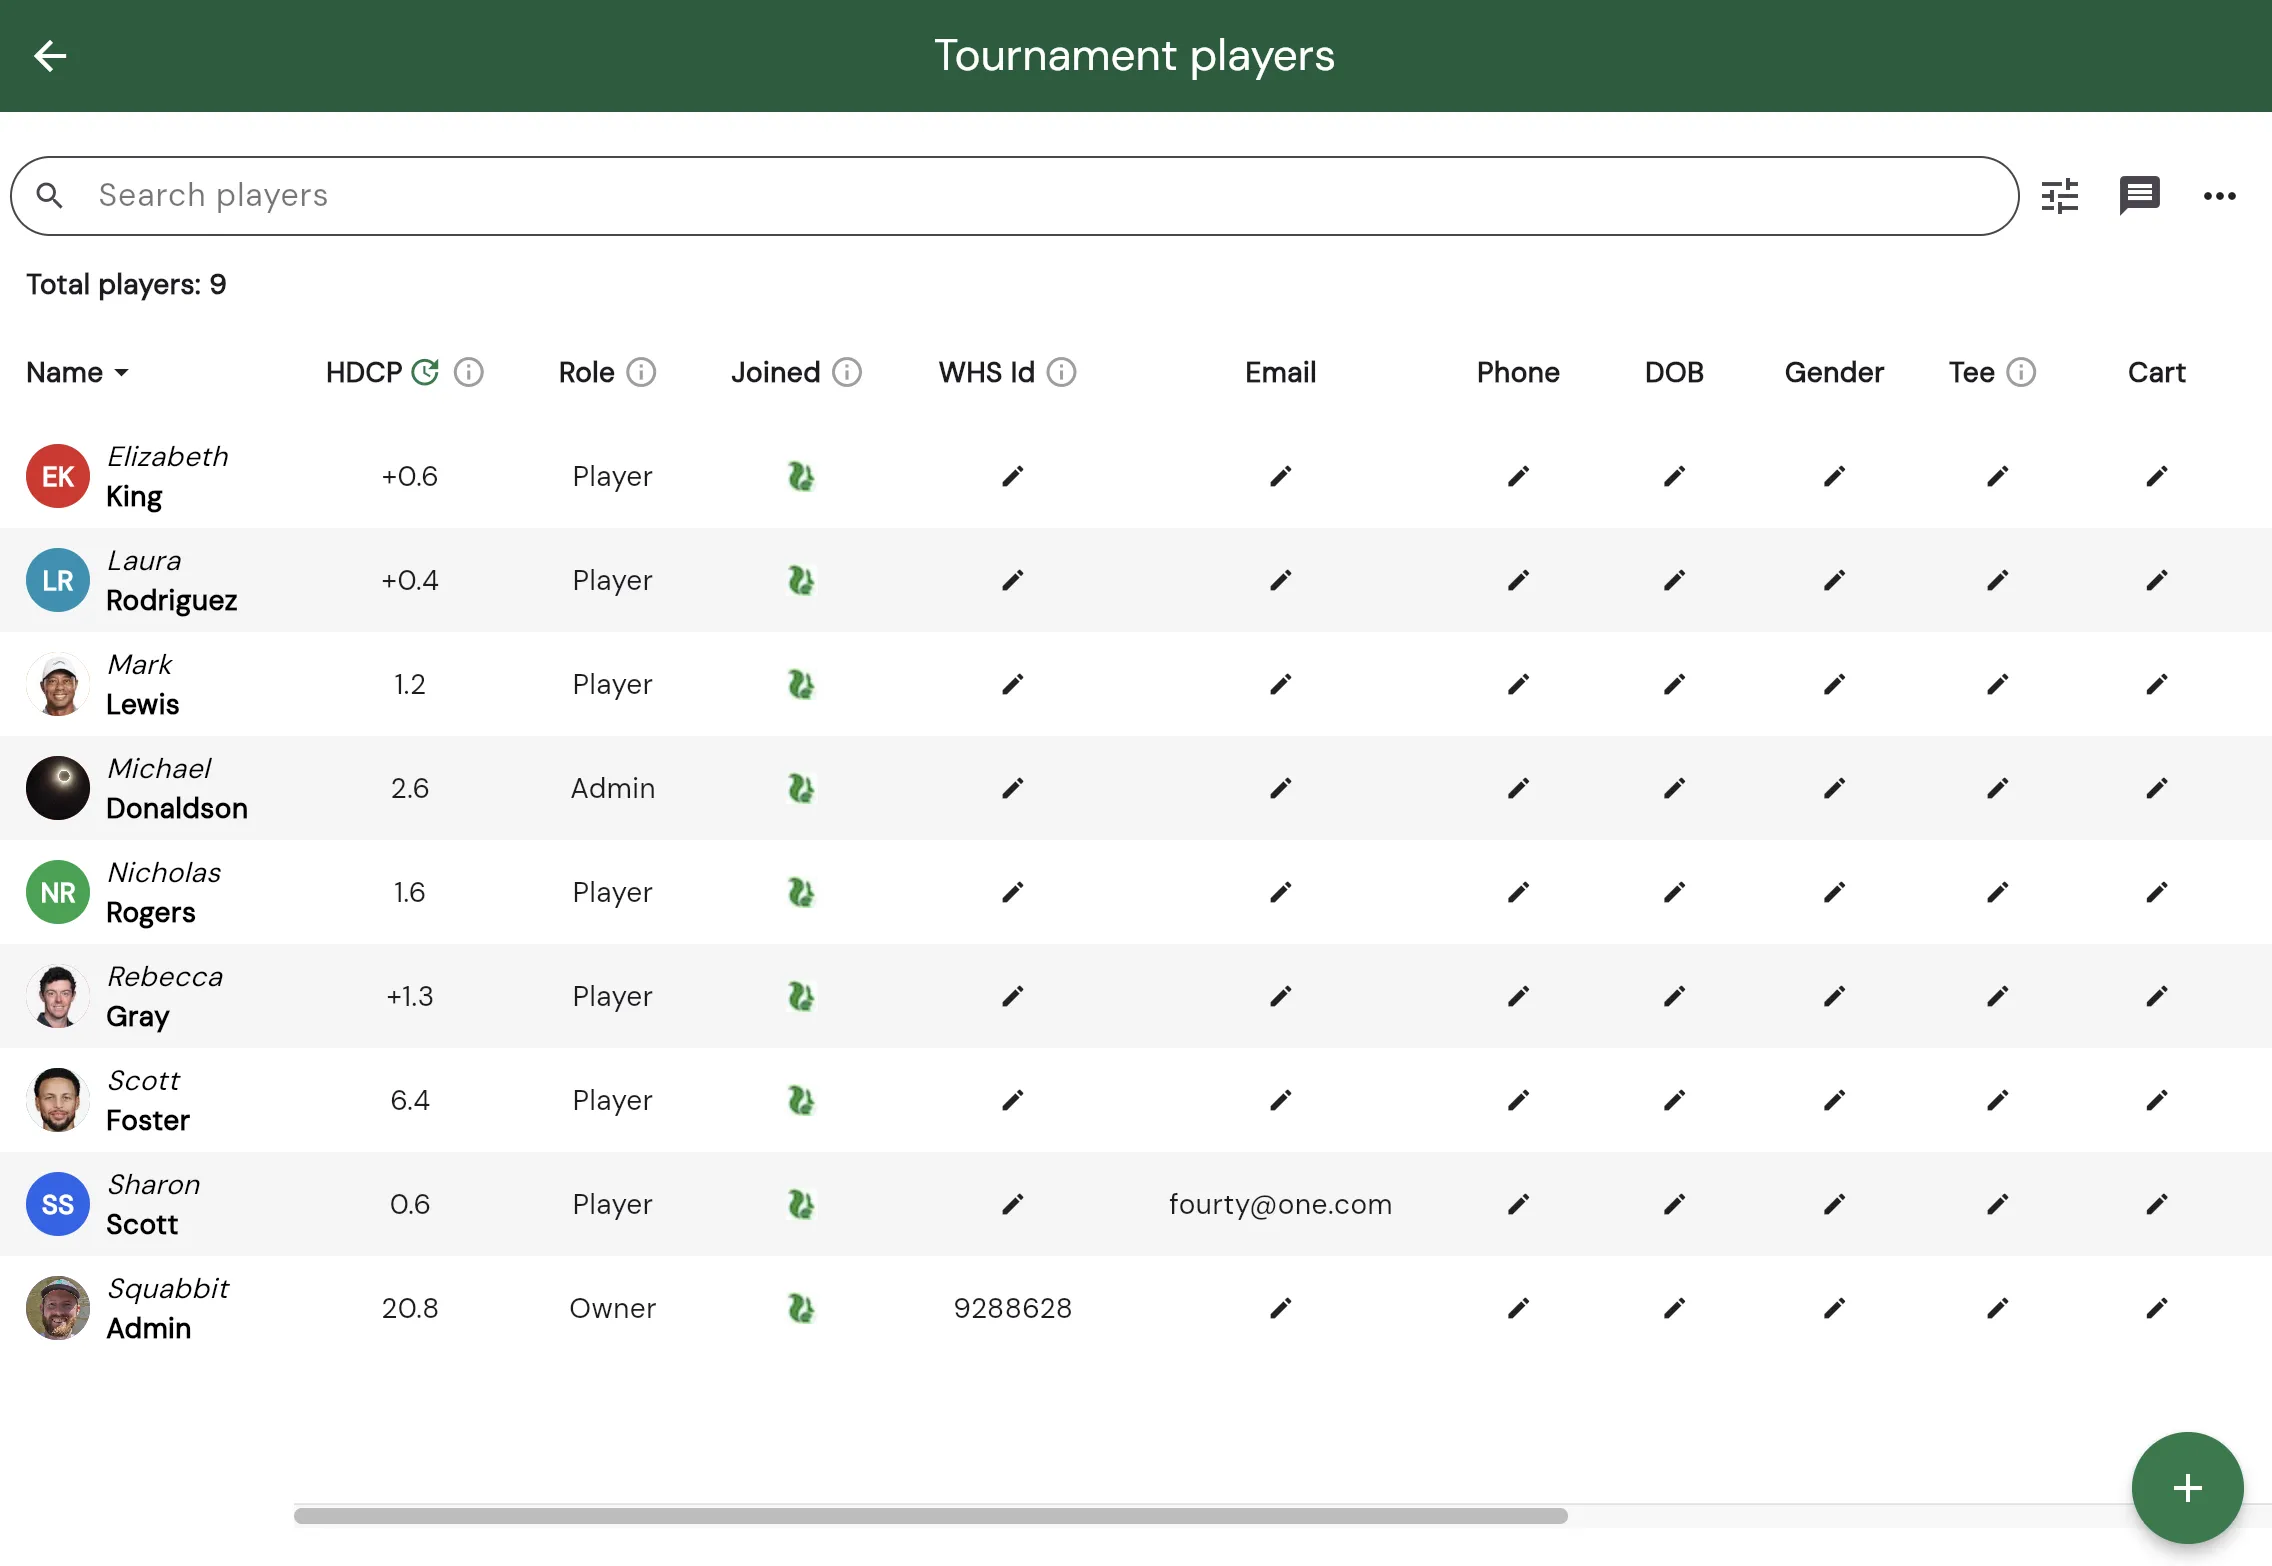
Task: View the Tee column info icon
Action: [x=2023, y=372]
